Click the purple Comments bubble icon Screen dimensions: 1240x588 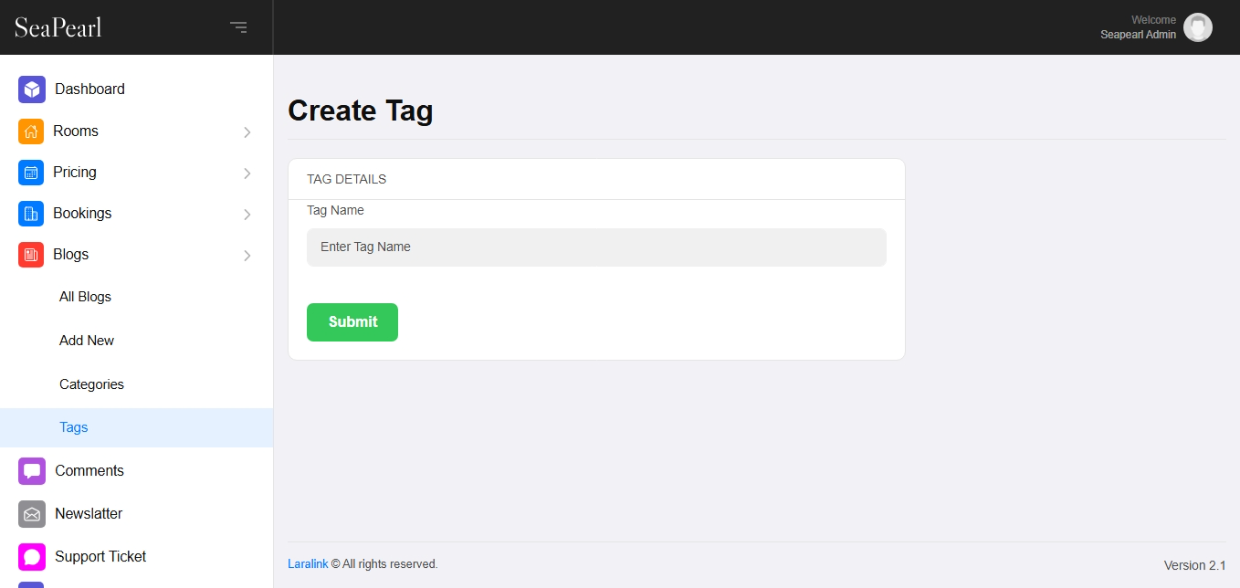[x=32, y=470]
